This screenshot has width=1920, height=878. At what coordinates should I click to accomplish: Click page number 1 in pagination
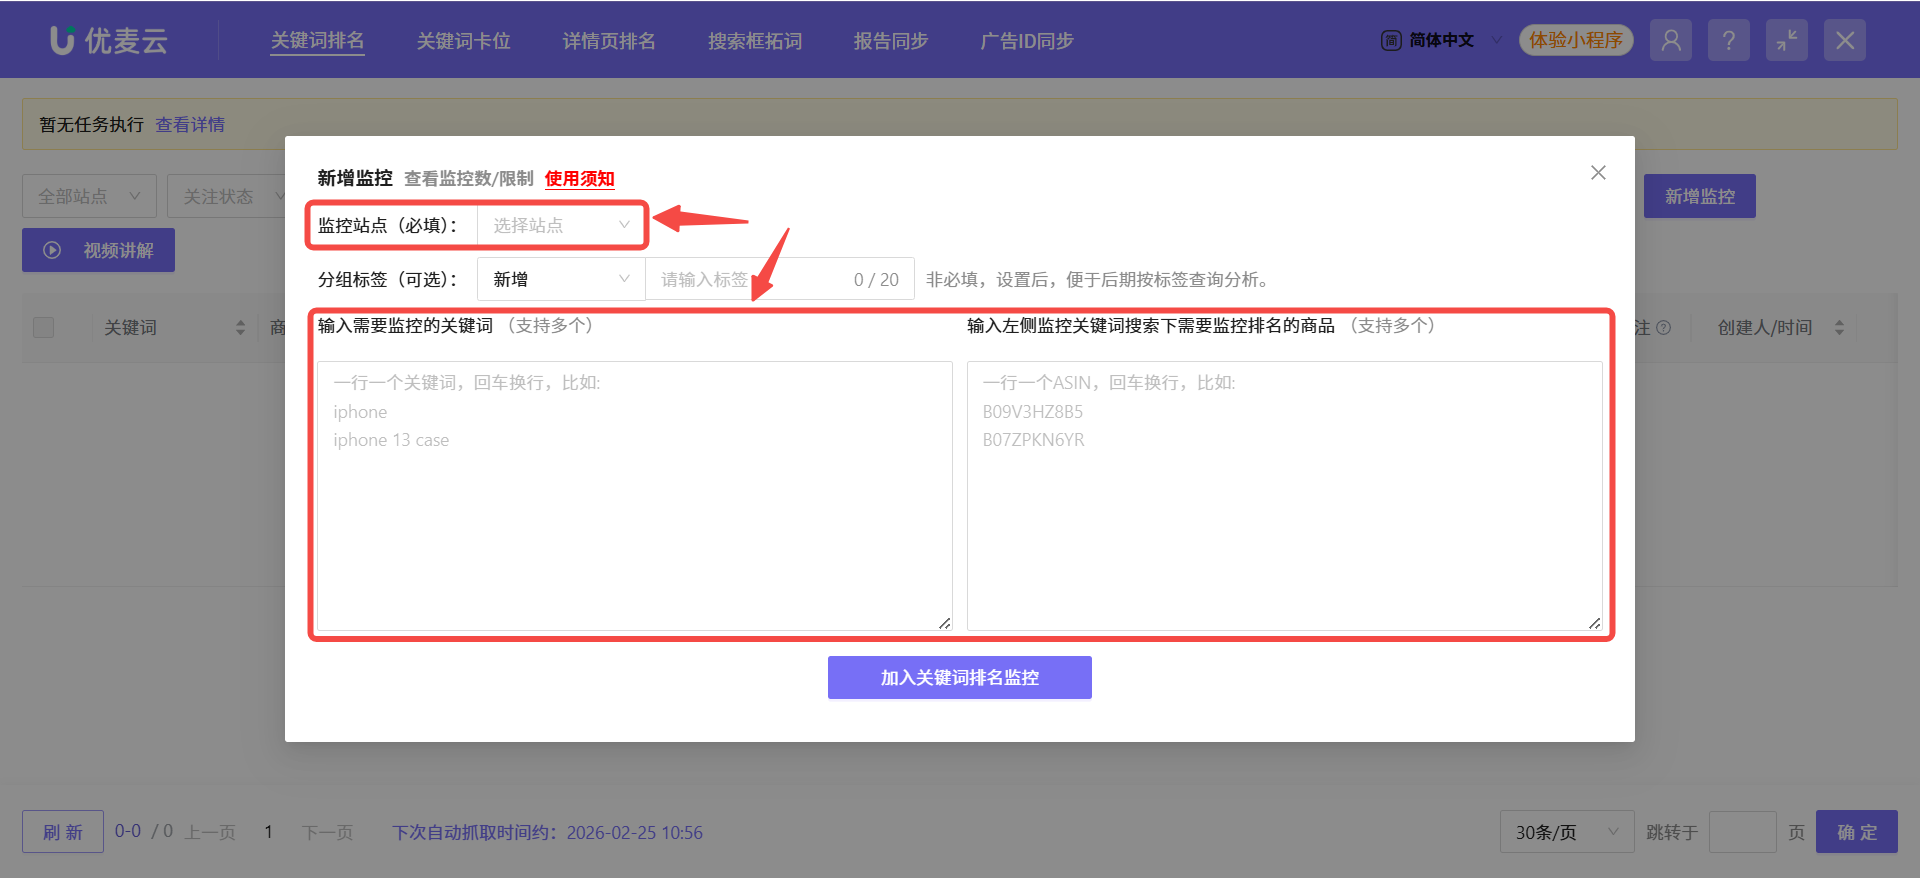click(x=268, y=832)
